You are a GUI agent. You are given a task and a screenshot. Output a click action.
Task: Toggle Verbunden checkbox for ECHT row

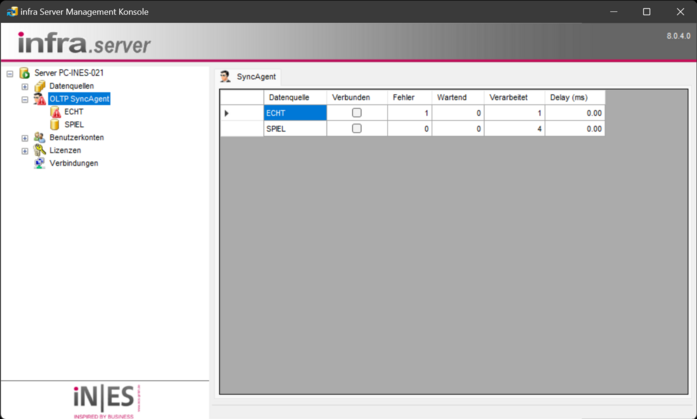point(357,113)
